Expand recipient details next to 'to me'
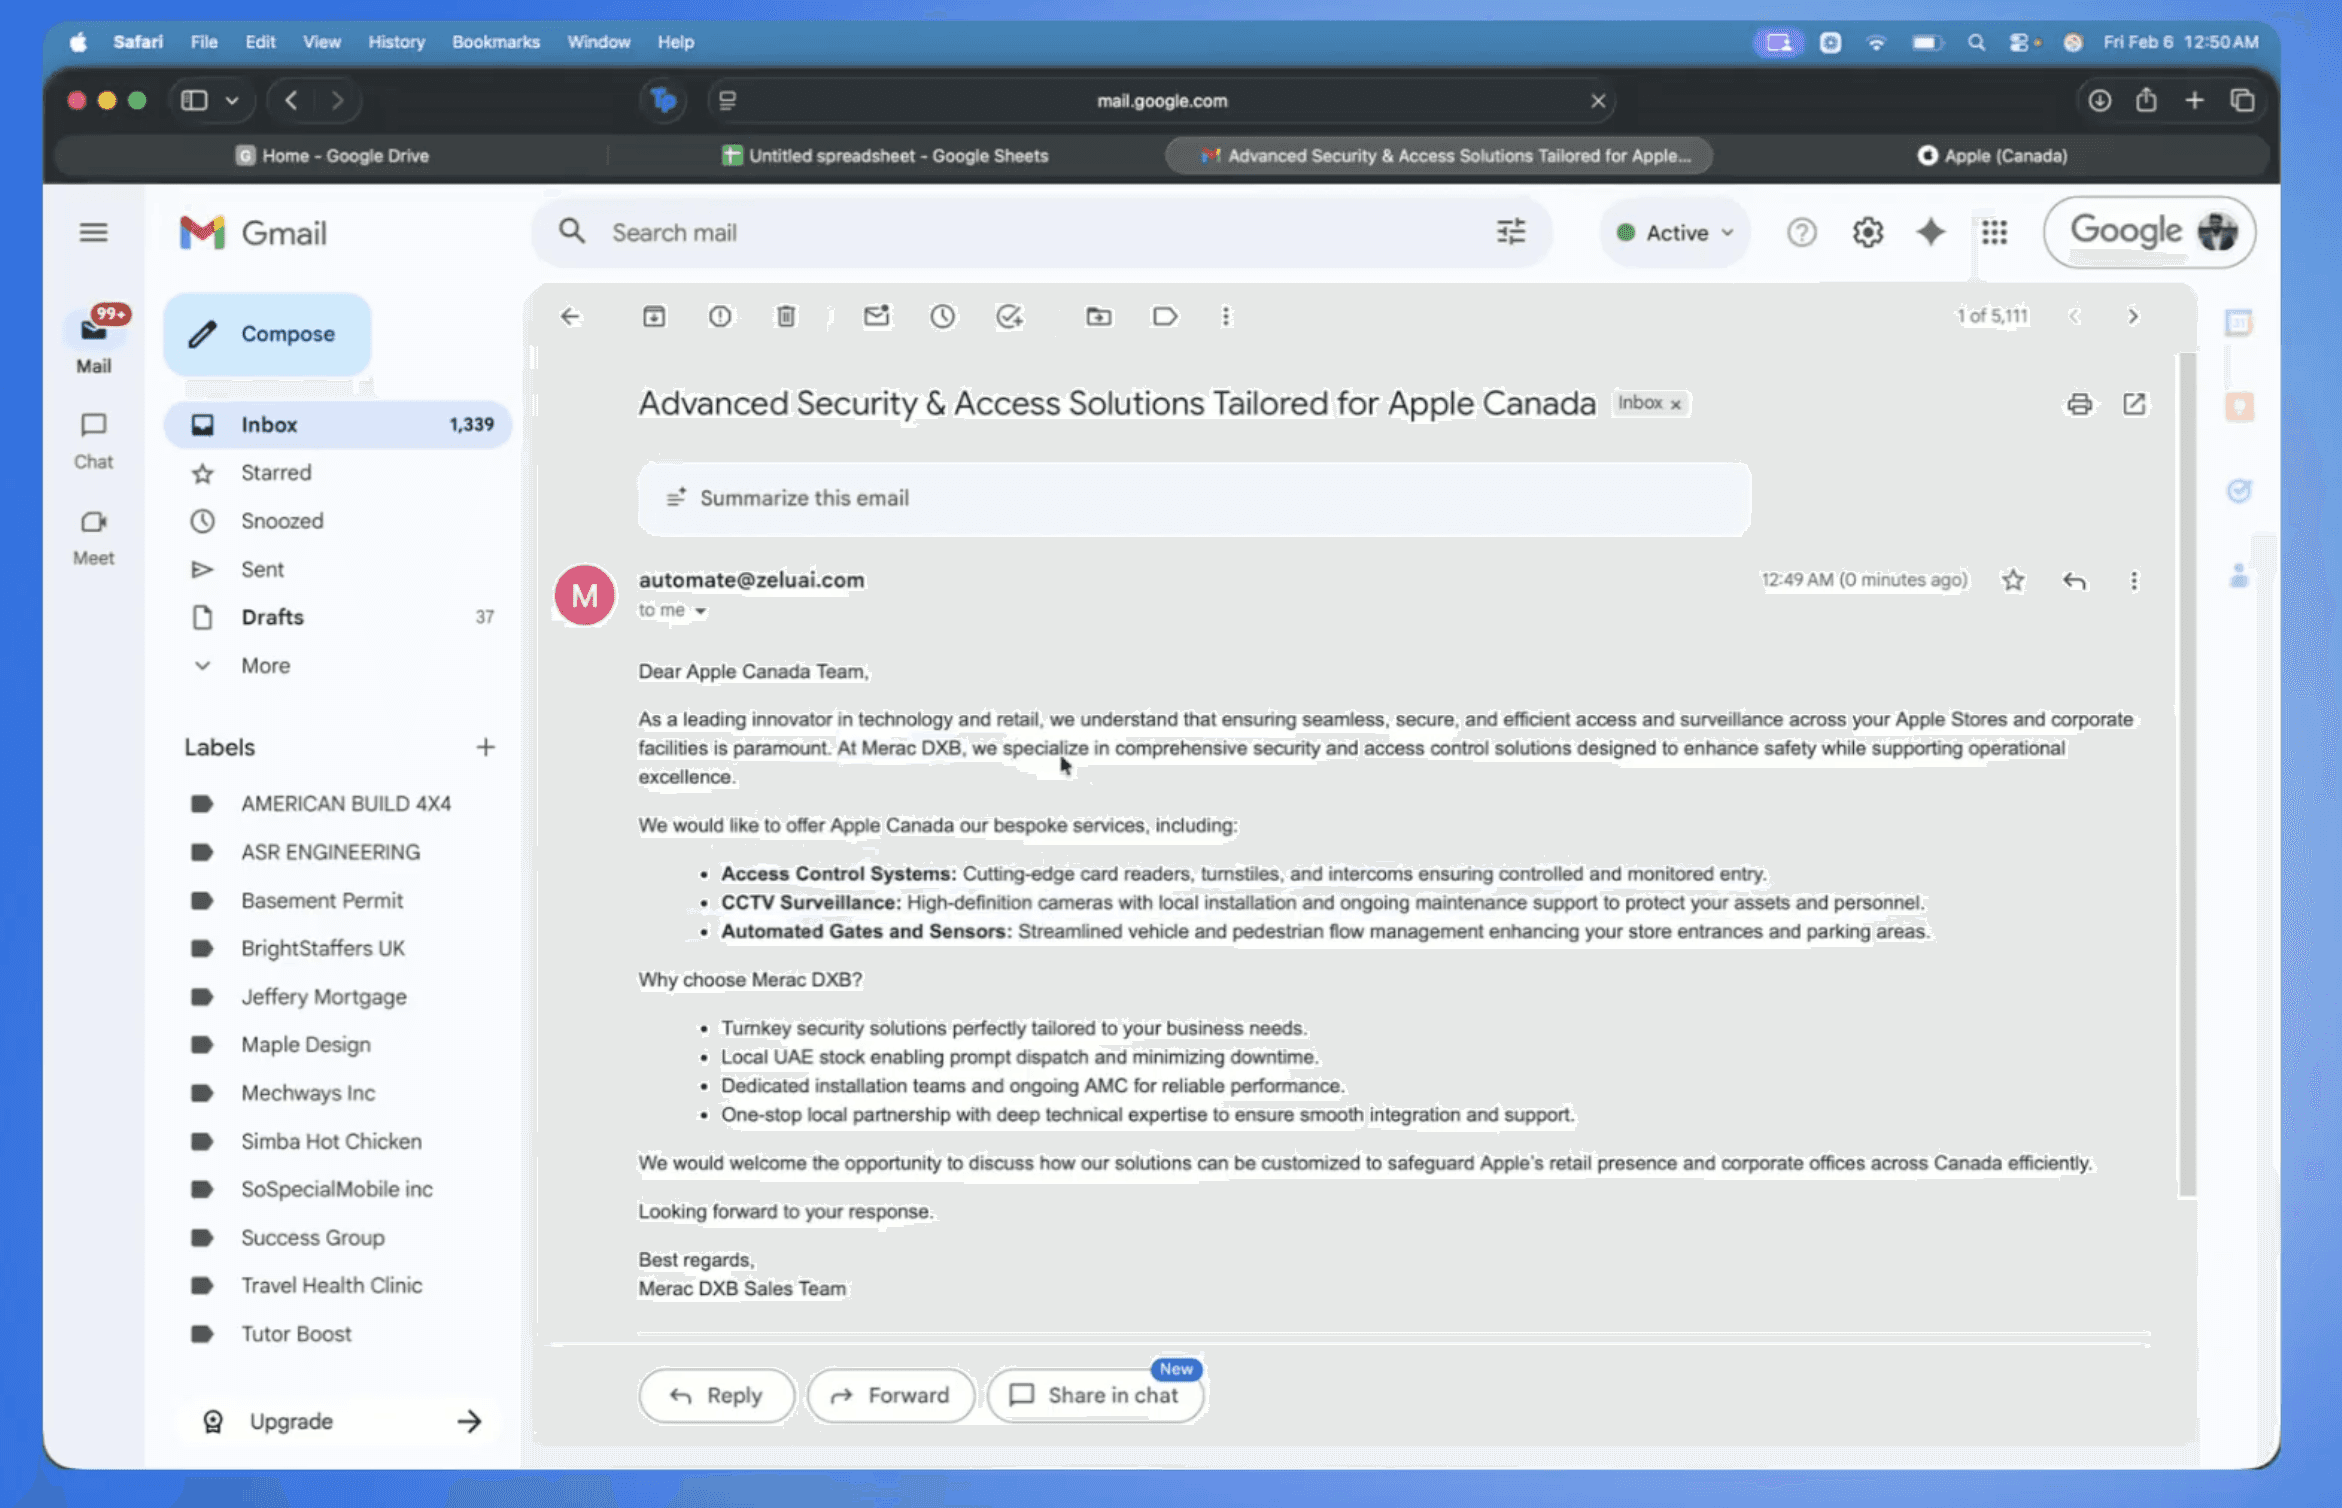Screen dimensions: 2342x1508 (701, 611)
